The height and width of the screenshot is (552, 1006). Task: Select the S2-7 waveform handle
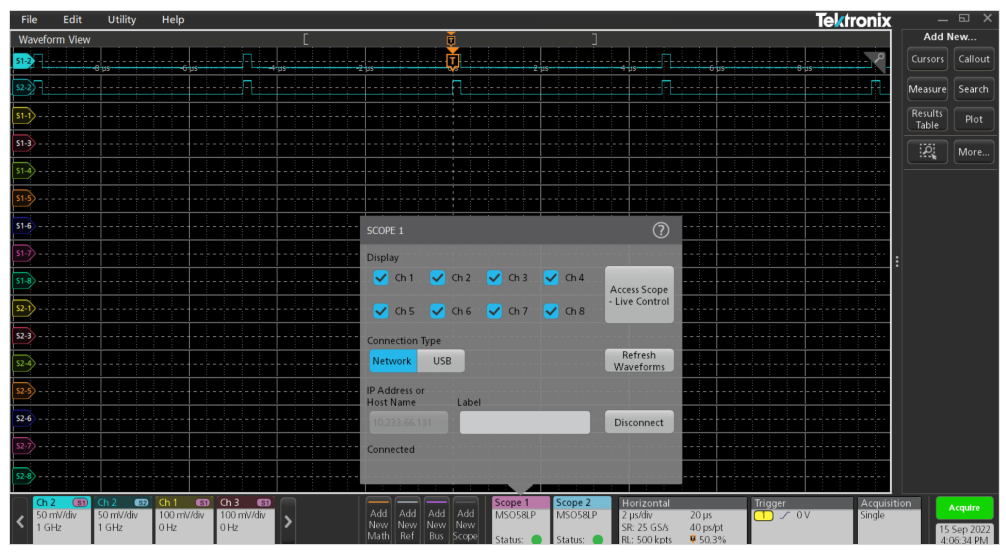point(24,446)
